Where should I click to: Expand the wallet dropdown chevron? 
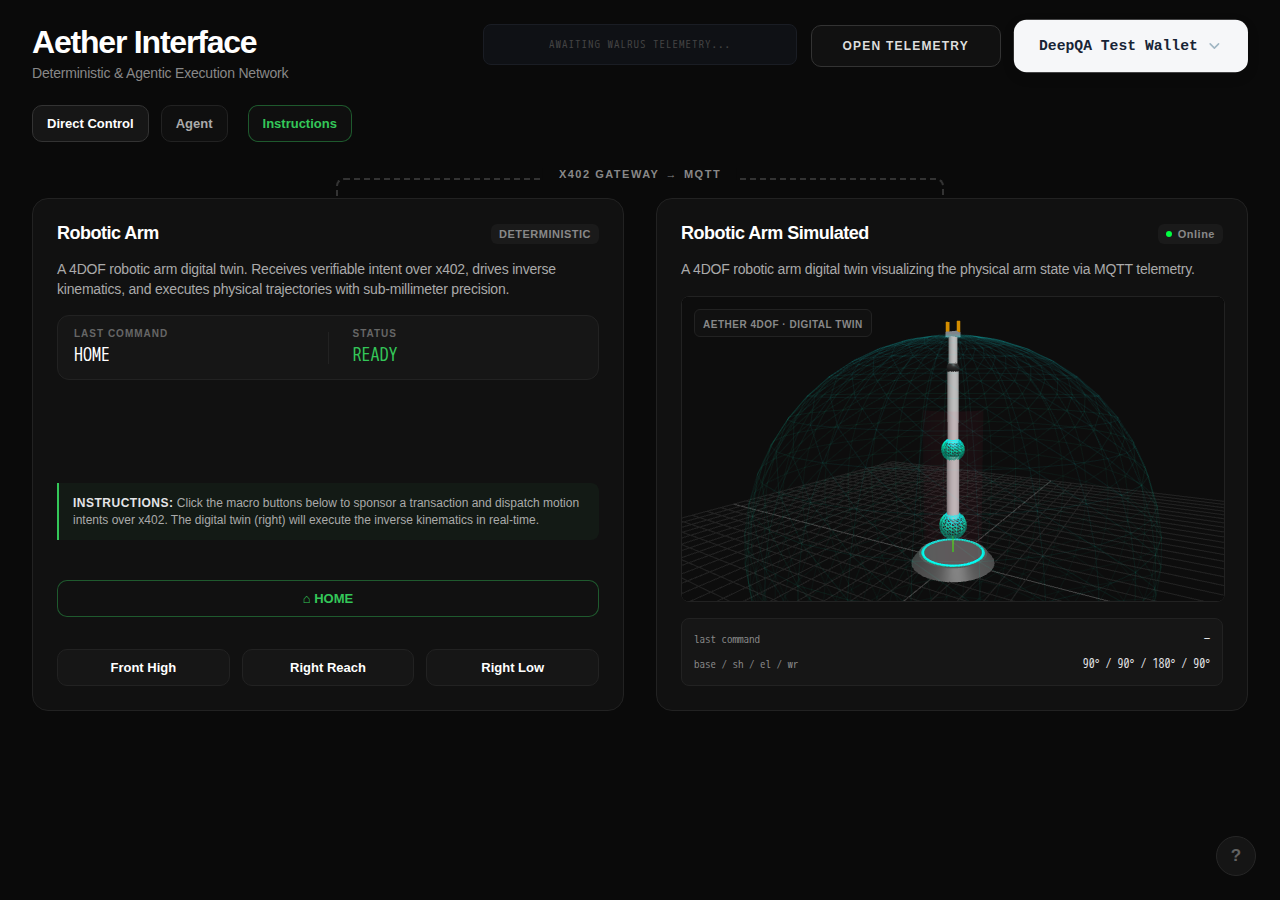coord(1214,46)
